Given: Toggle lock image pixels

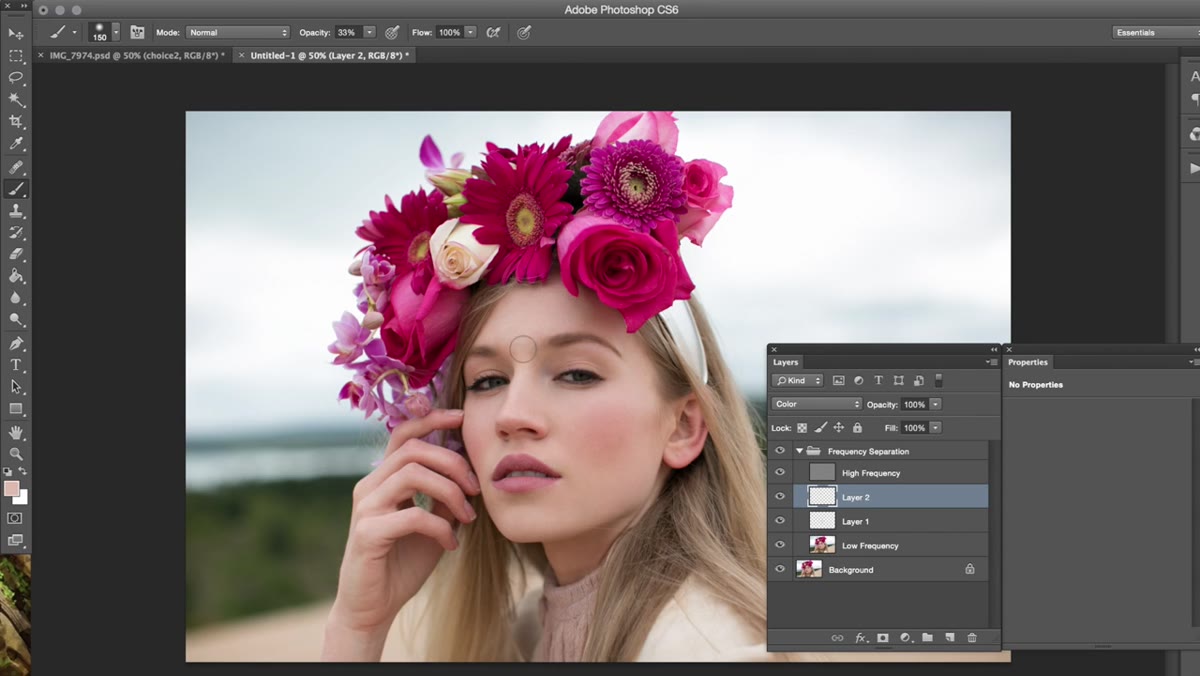Looking at the screenshot, I should pos(820,428).
